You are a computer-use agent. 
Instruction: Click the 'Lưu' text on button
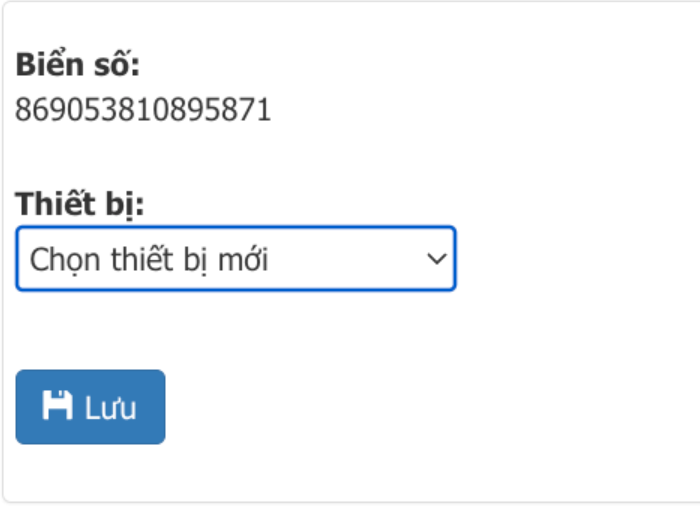click(110, 408)
